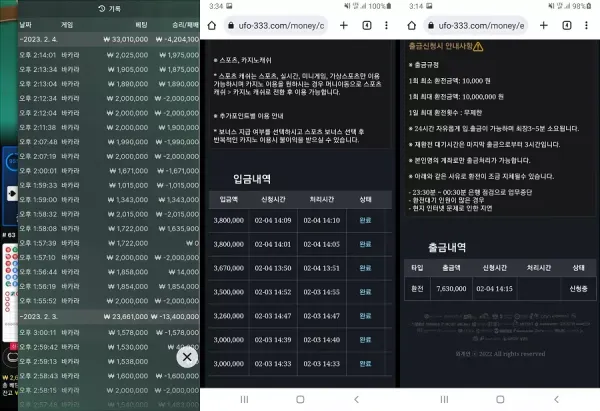Screen dimensions: 600x411
Task: Close the history panel with X button
Action: (x=187, y=357)
